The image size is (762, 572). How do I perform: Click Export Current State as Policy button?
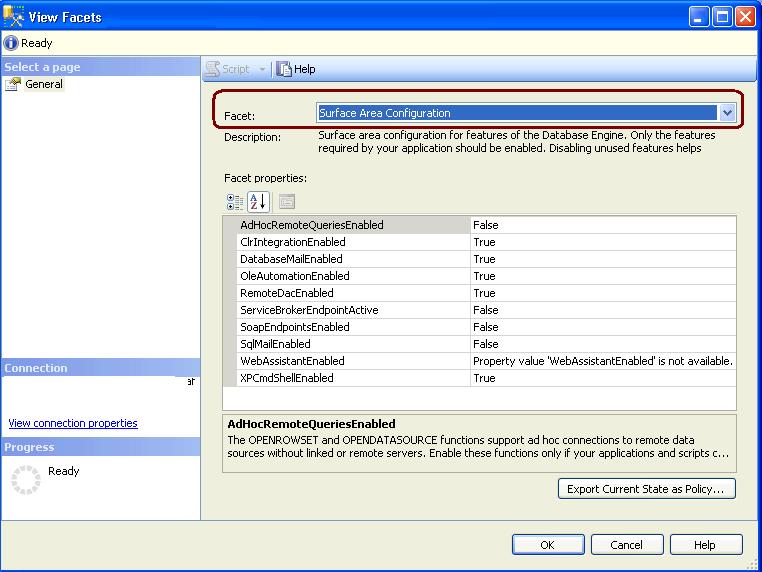coord(647,489)
